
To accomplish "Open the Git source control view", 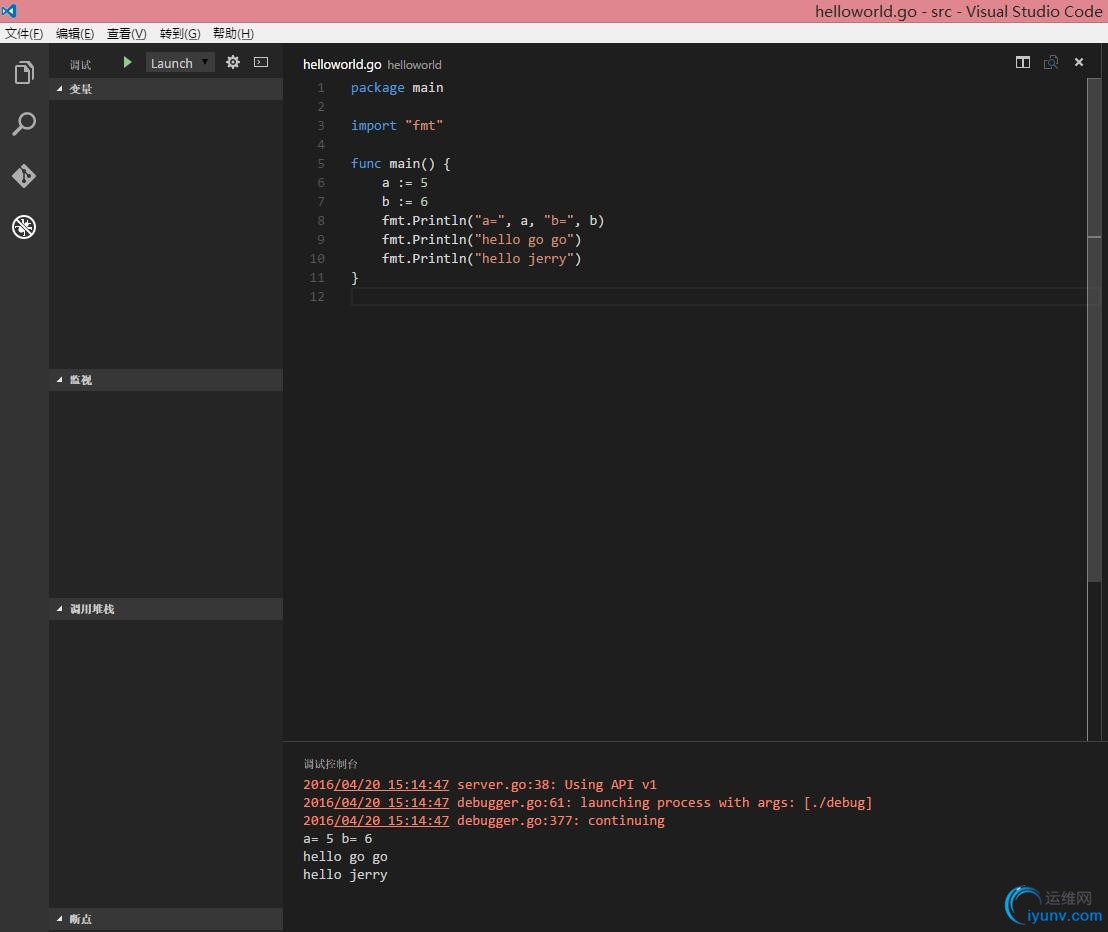I will tap(24, 175).
